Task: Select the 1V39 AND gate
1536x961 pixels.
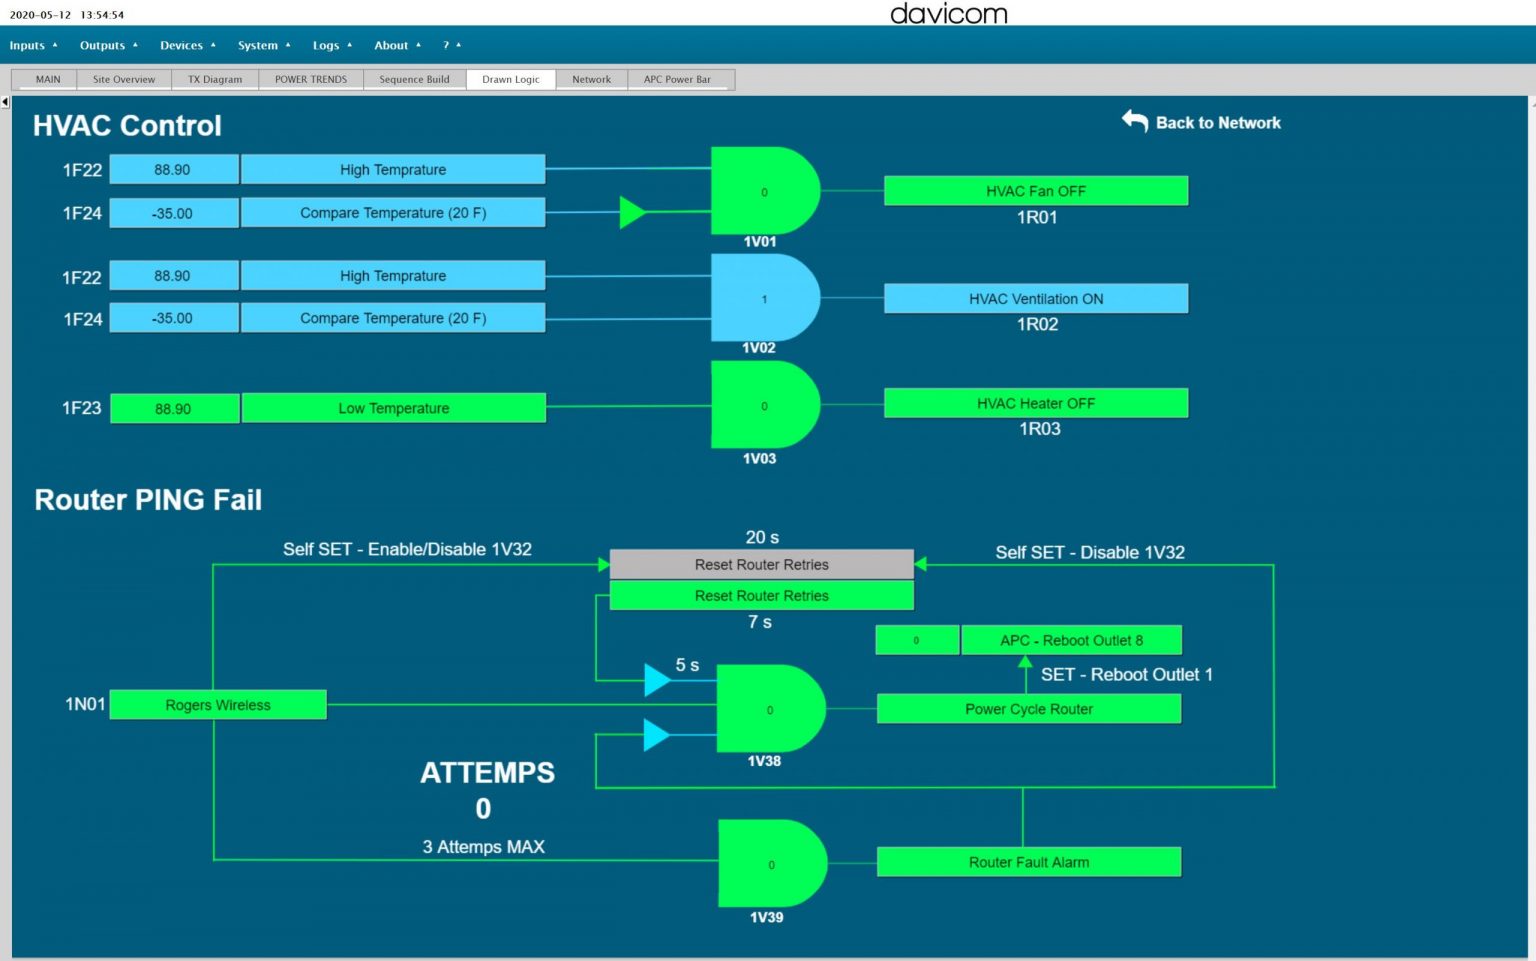Action: [772, 863]
